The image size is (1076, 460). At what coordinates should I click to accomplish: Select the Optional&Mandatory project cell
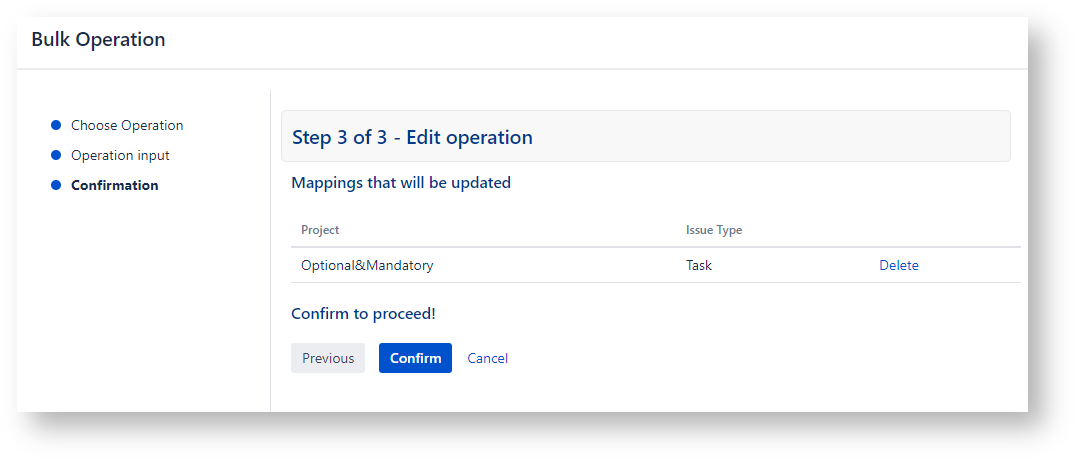coord(367,266)
